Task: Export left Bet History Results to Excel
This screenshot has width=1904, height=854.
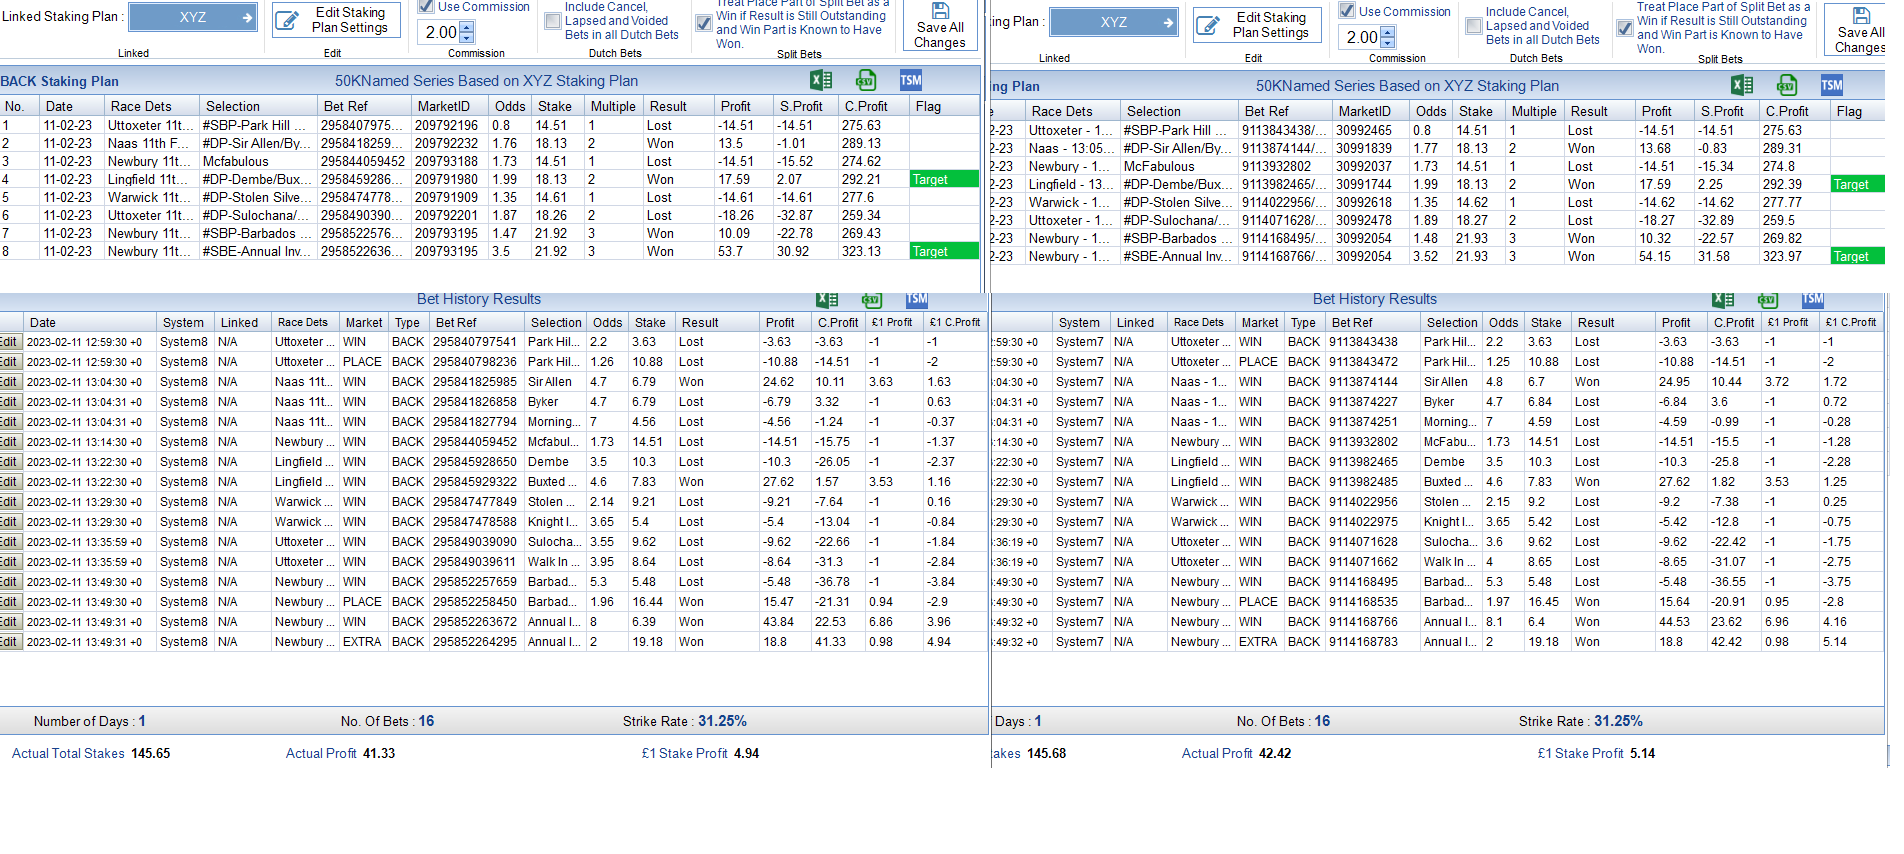Action: (827, 299)
